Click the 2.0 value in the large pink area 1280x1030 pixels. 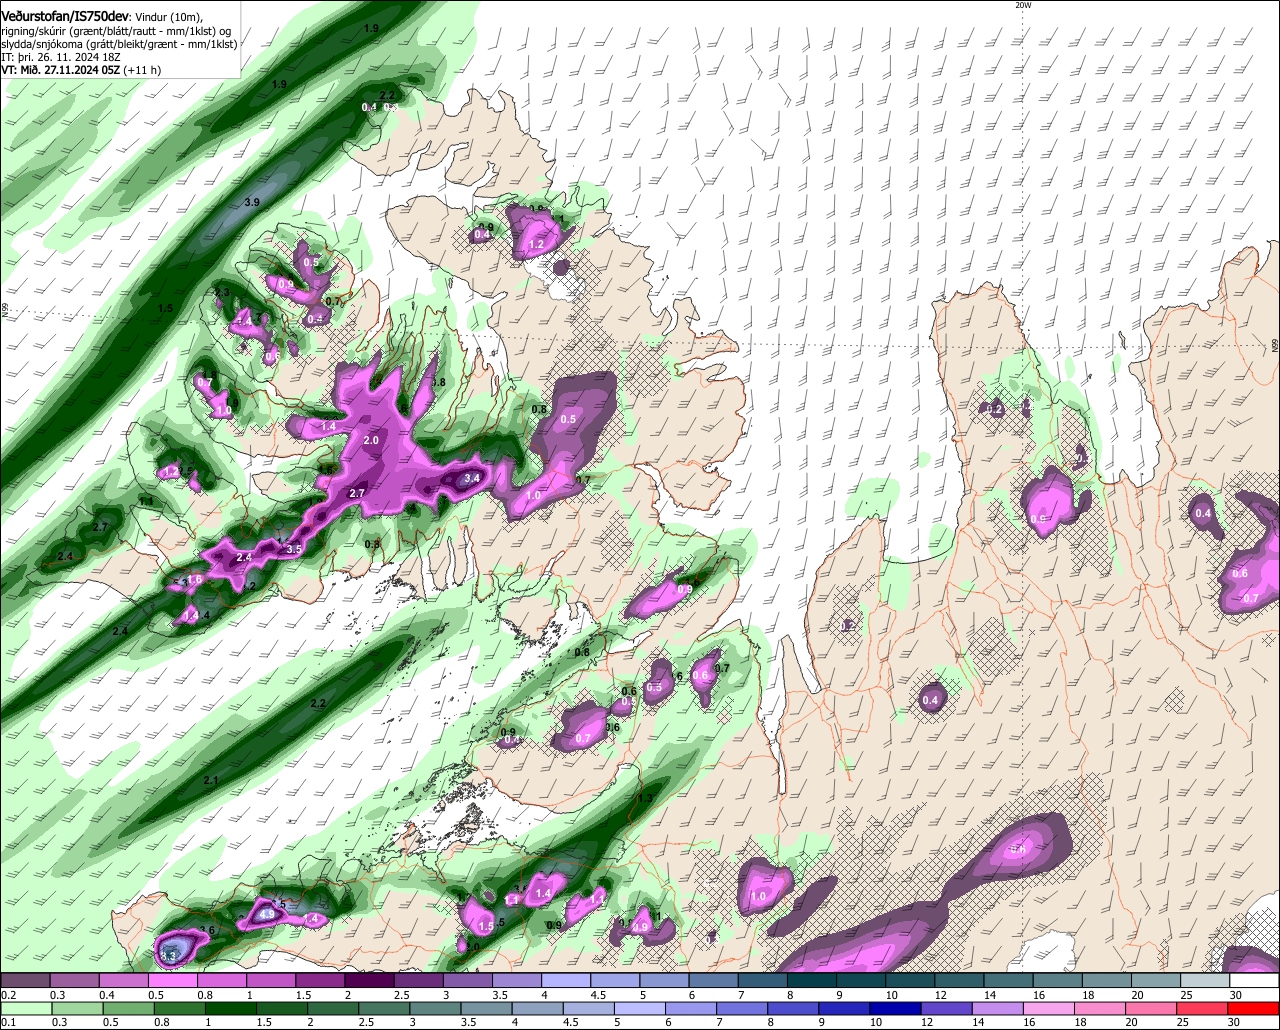(x=371, y=440)
